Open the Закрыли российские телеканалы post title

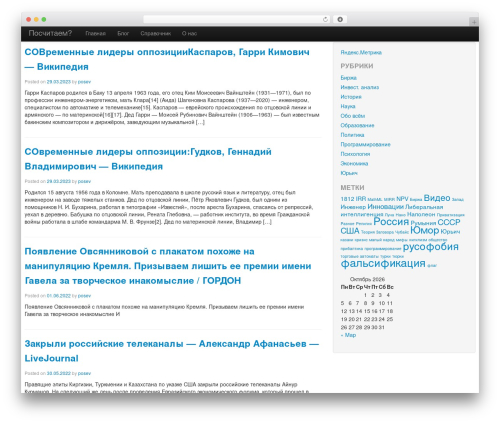coord(172,351)
